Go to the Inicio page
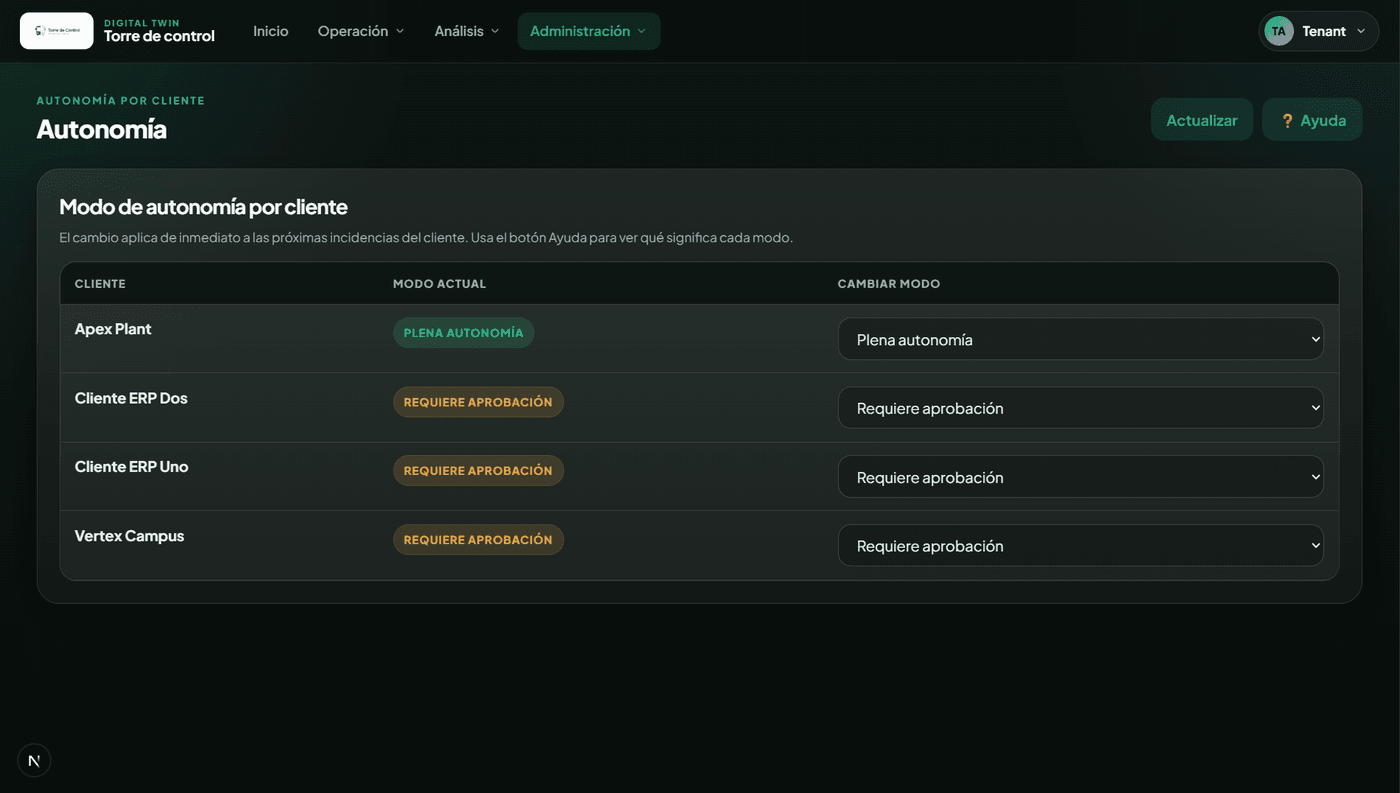This screenshot has width=1400, height=793. 270,31
